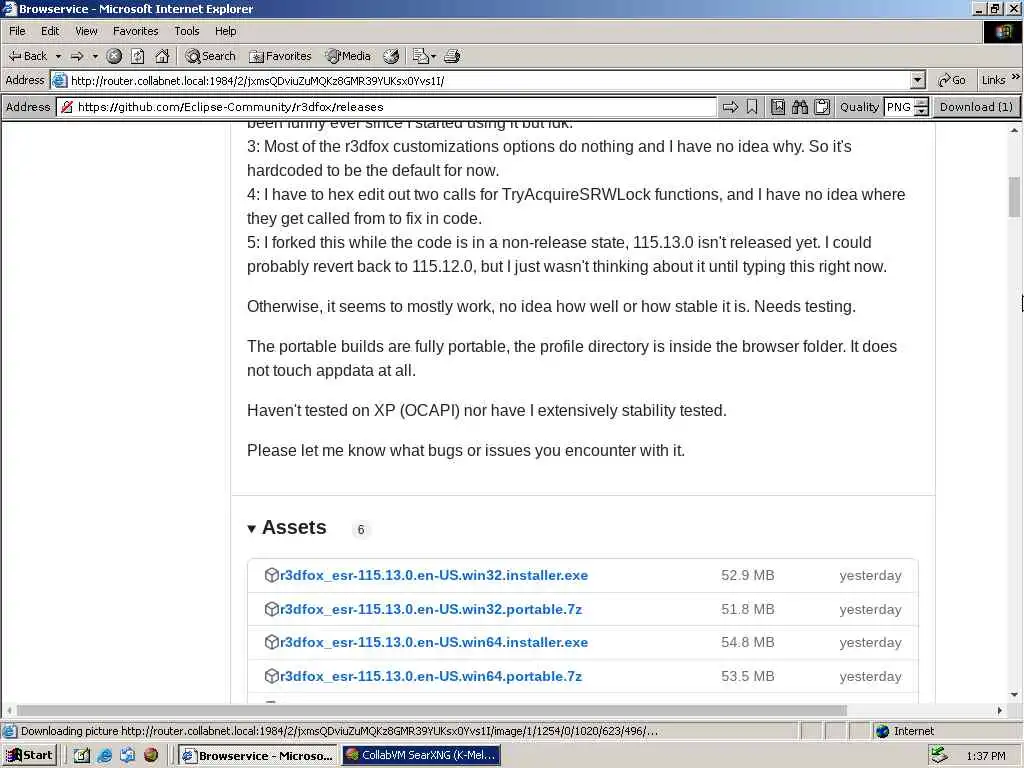Open the File menu
Screen dimensions: 1024x768
(17, 31)
